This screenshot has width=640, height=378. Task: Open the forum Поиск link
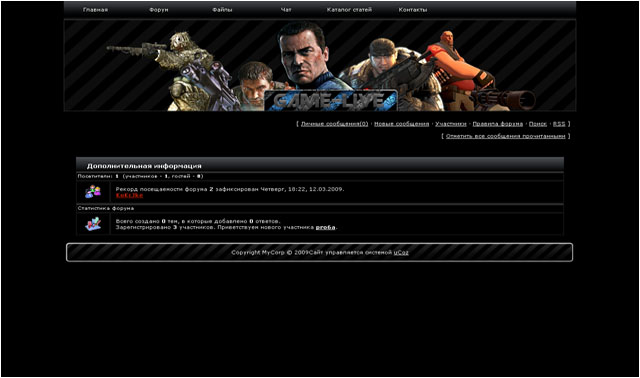[x=538, y=124]
